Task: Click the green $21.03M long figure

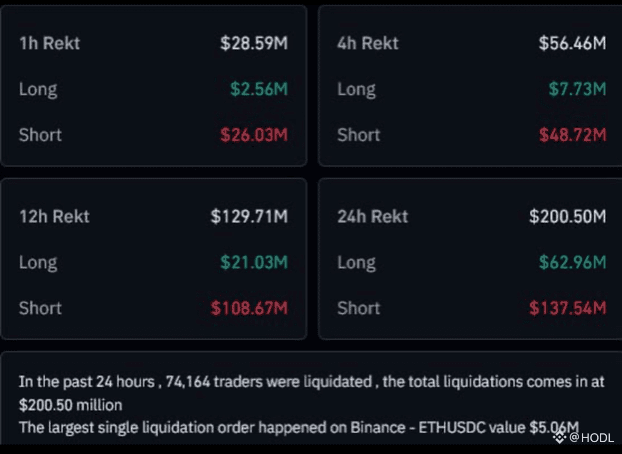Action: (x=254, y=262)
